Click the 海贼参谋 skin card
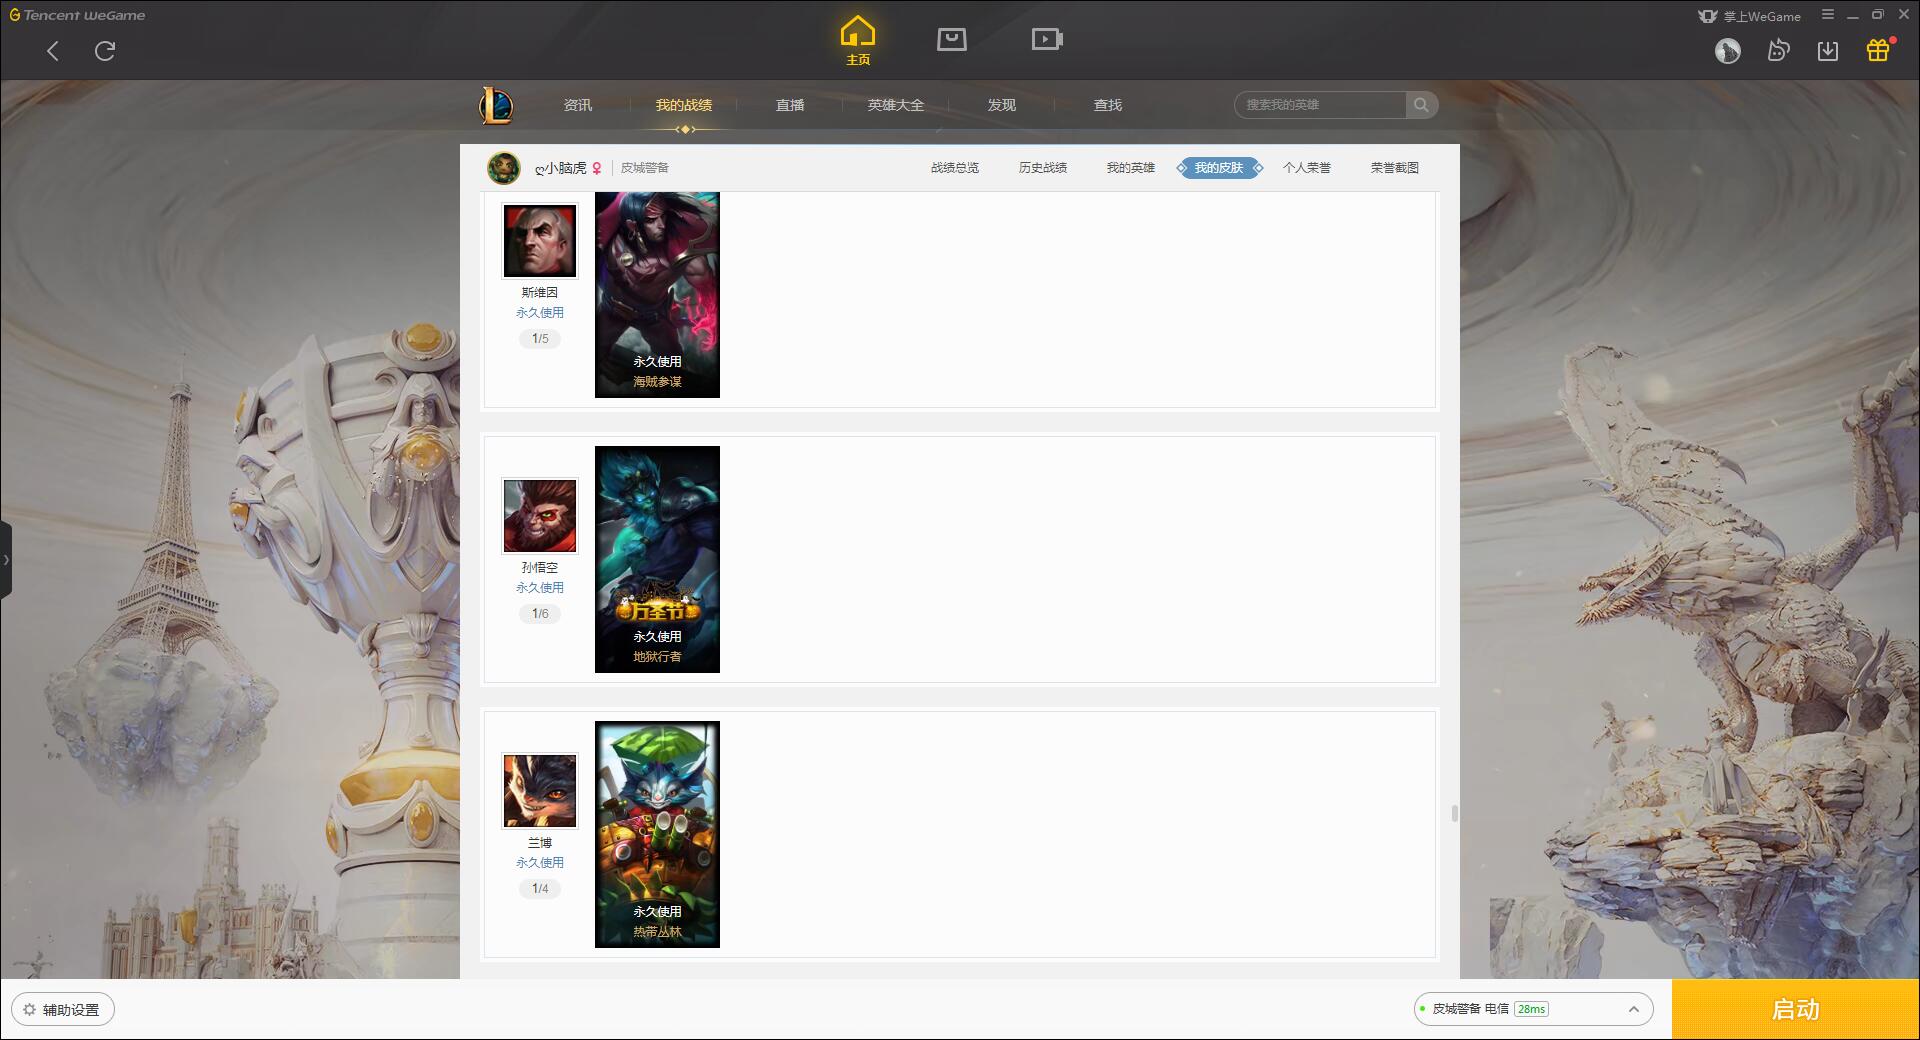1920x1040 pixels. tap(657, 295)
